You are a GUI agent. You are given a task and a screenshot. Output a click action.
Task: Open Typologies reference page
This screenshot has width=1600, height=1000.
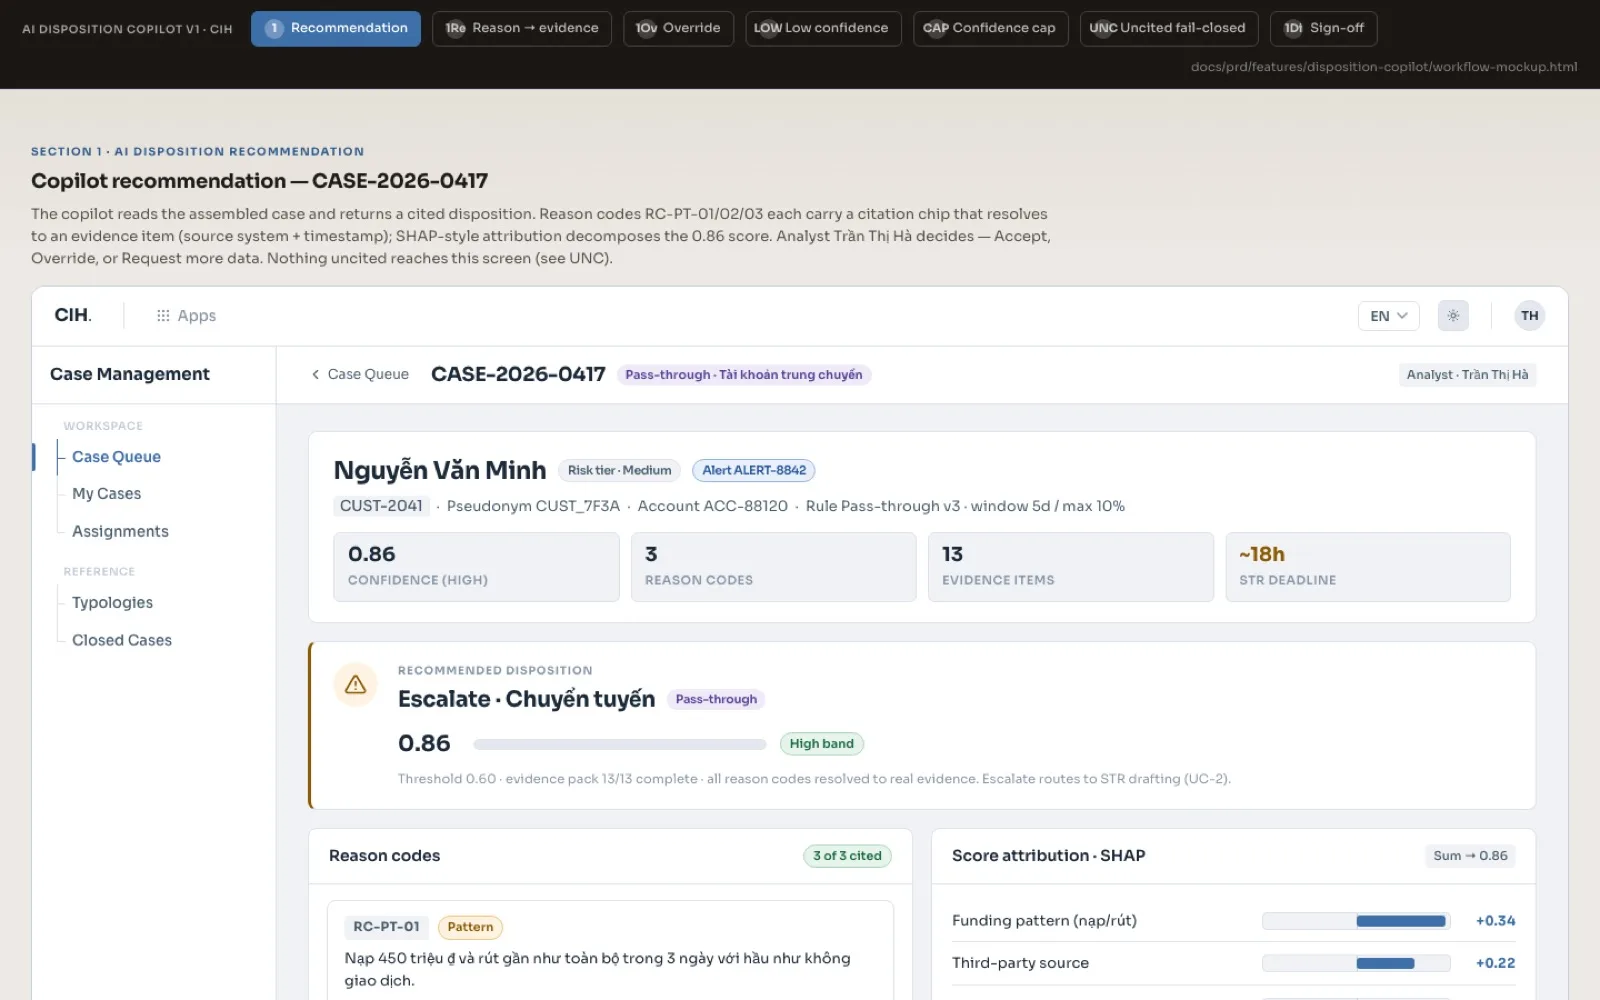112,603
